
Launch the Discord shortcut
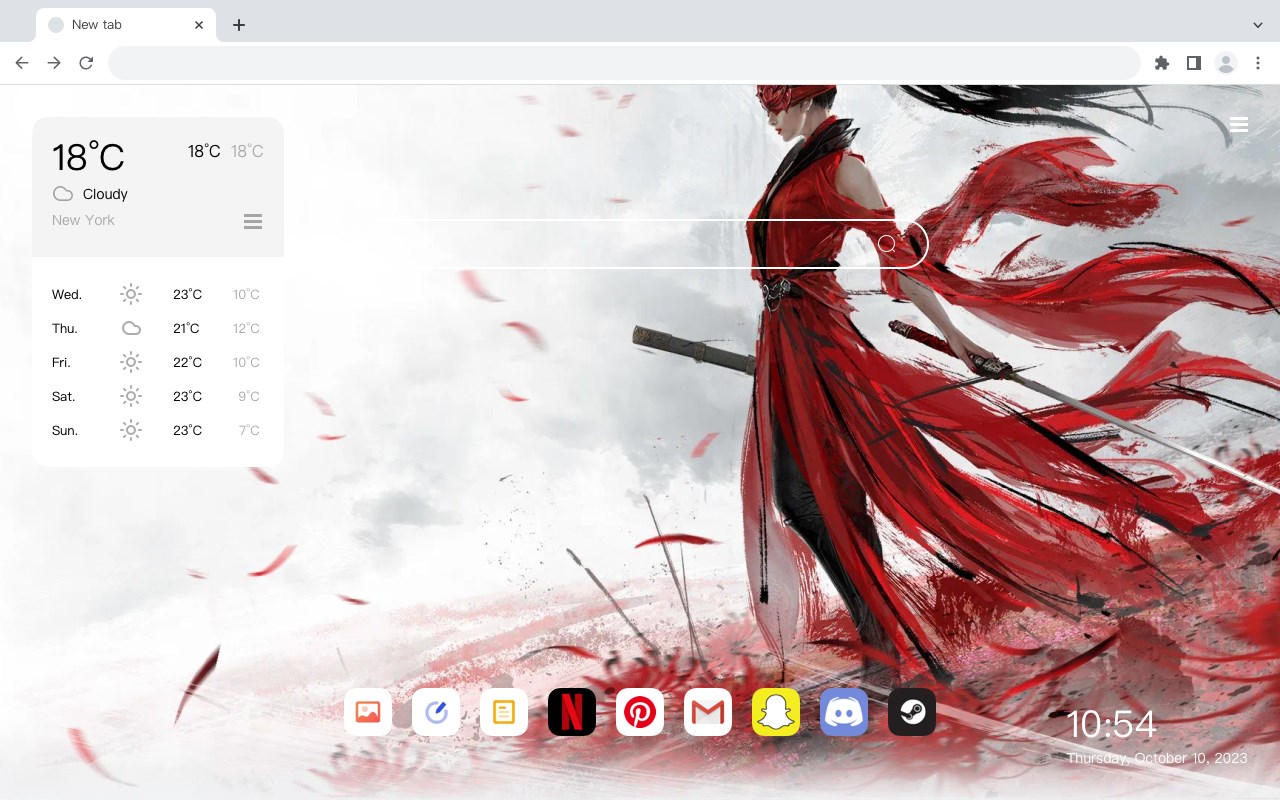click(x=844, y=712)
